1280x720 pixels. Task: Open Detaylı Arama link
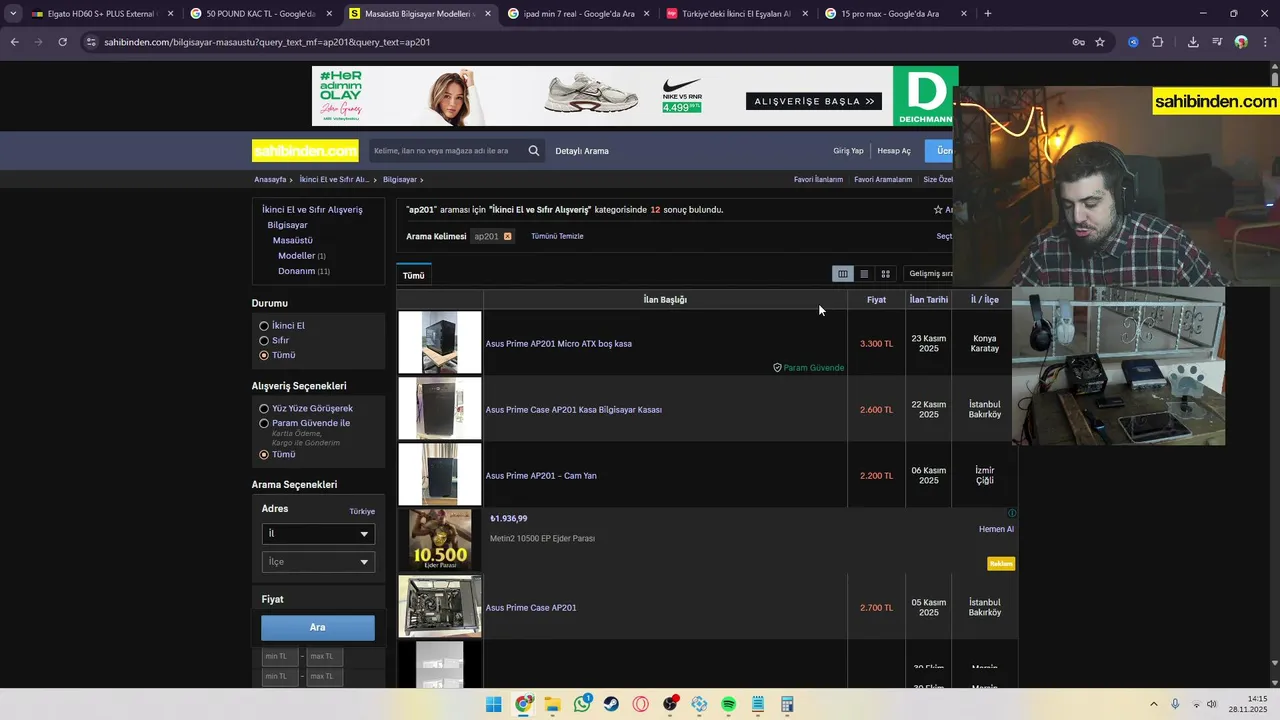click(582, 151)
